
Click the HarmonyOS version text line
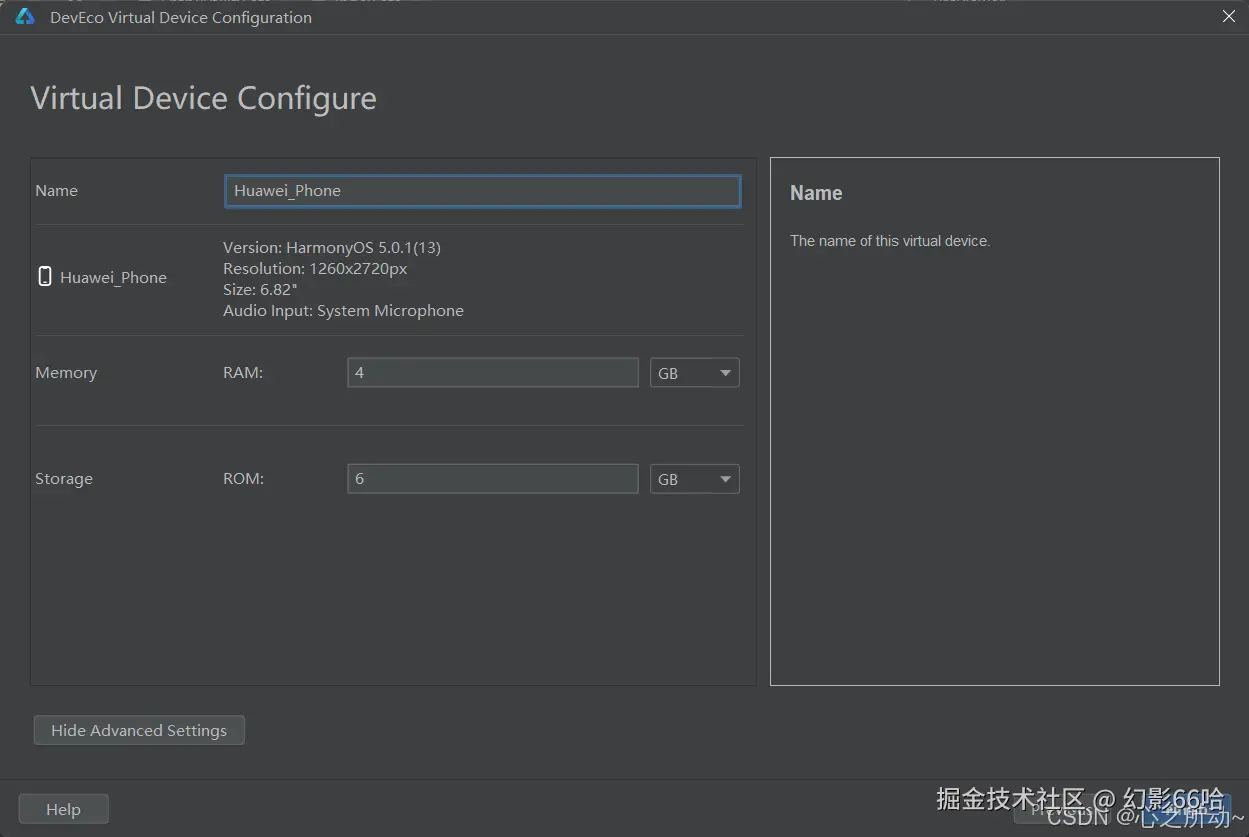point(331,247)
